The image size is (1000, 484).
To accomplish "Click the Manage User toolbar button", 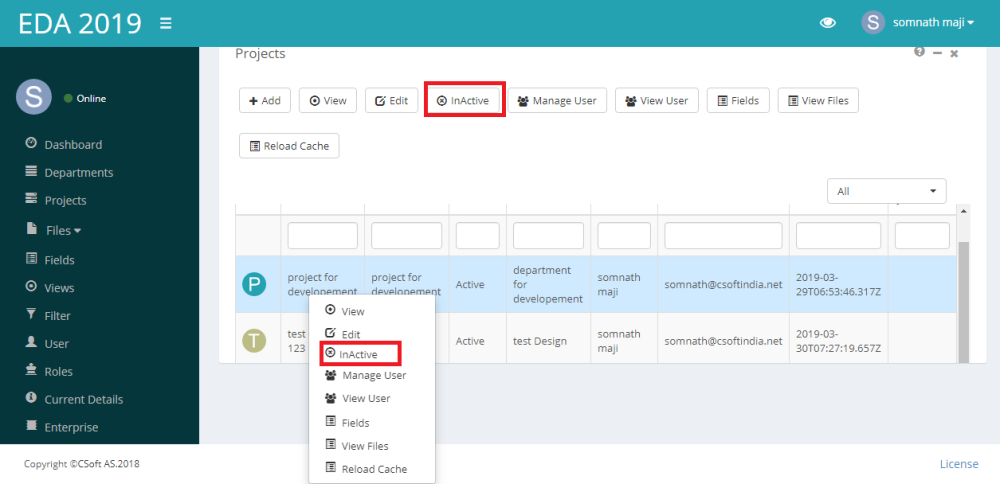I will point(557,101).
